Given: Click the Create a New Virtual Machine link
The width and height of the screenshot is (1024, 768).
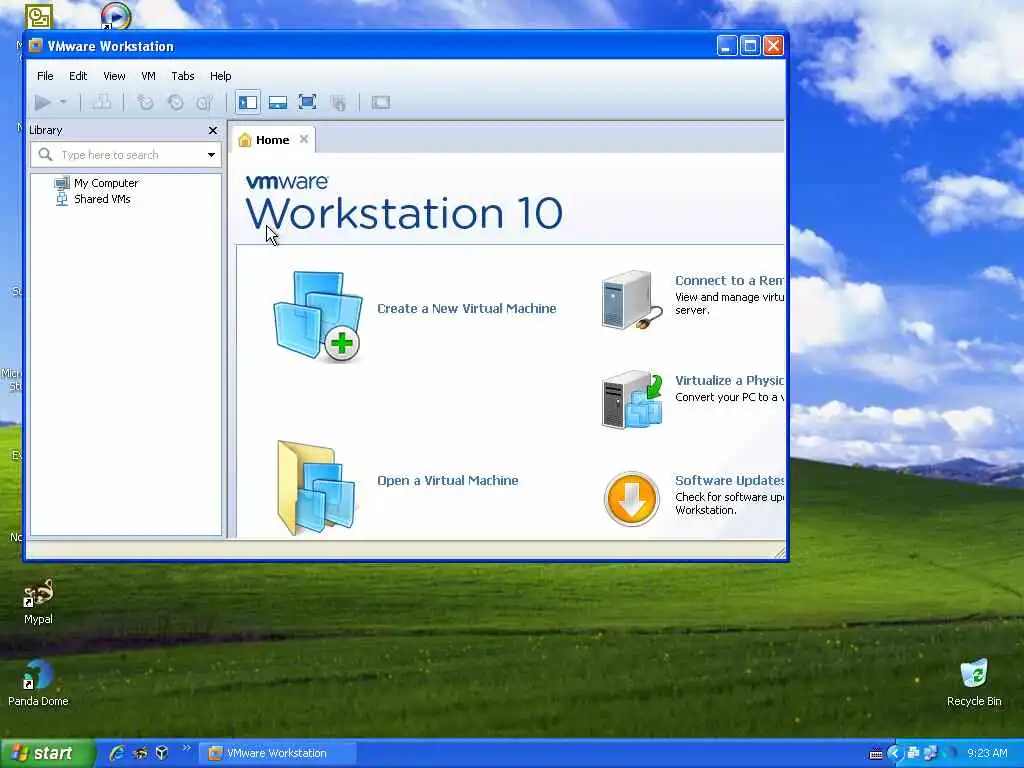Looking at the screenshot, I should (467, 308).
